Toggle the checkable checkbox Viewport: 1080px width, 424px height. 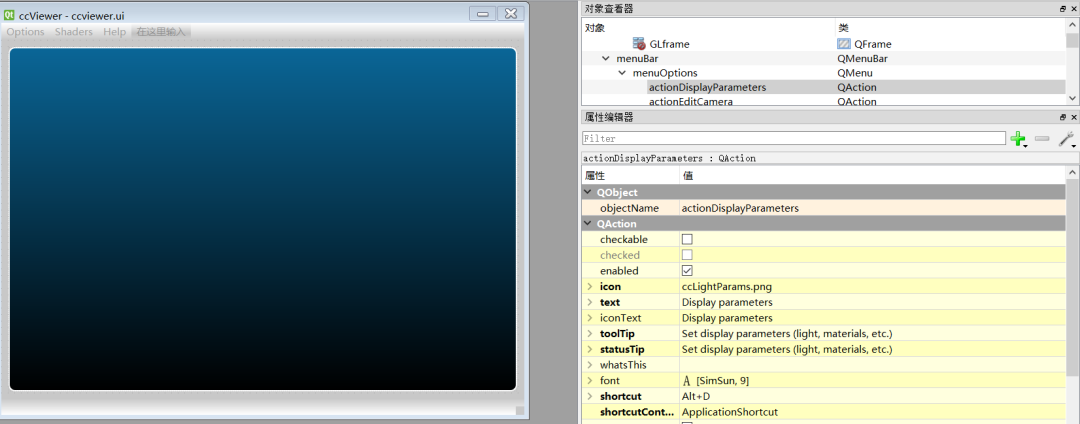pyautogui.click(x=687, y=240)
